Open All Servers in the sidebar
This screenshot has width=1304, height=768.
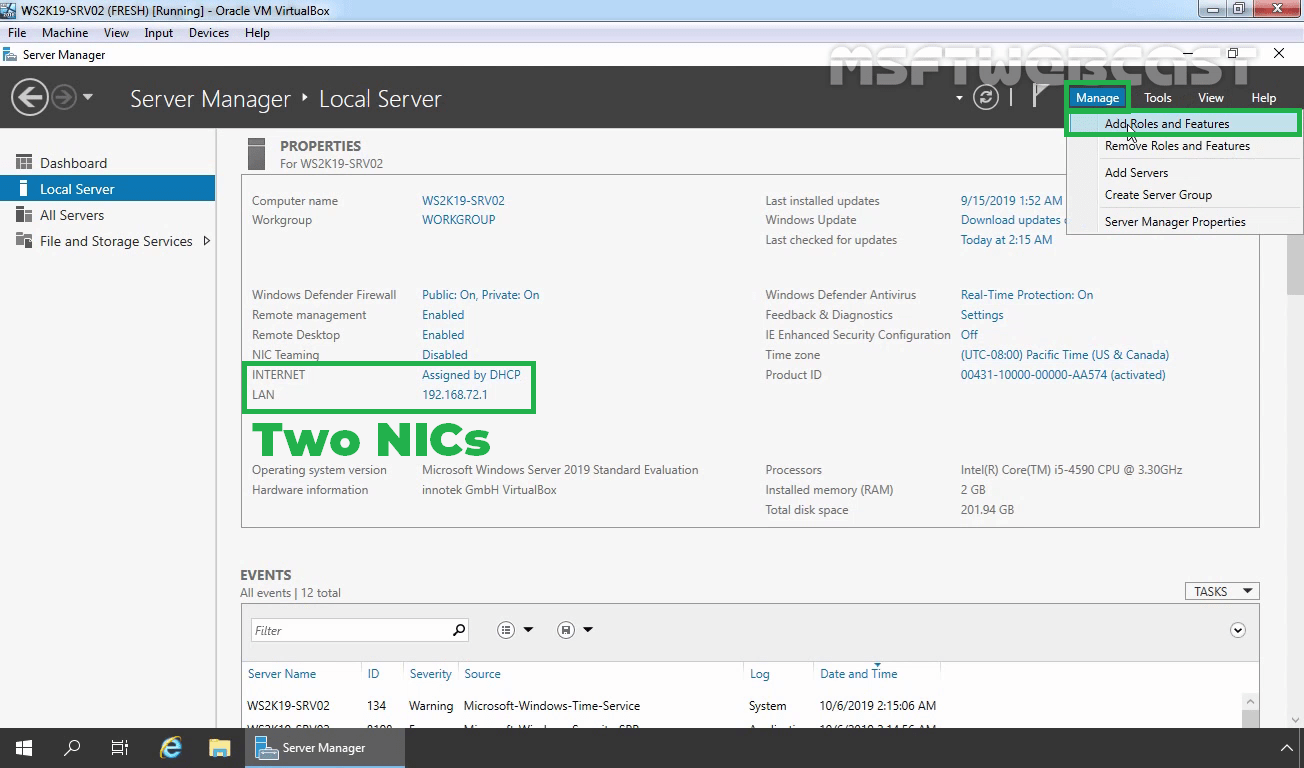[107, 215]
